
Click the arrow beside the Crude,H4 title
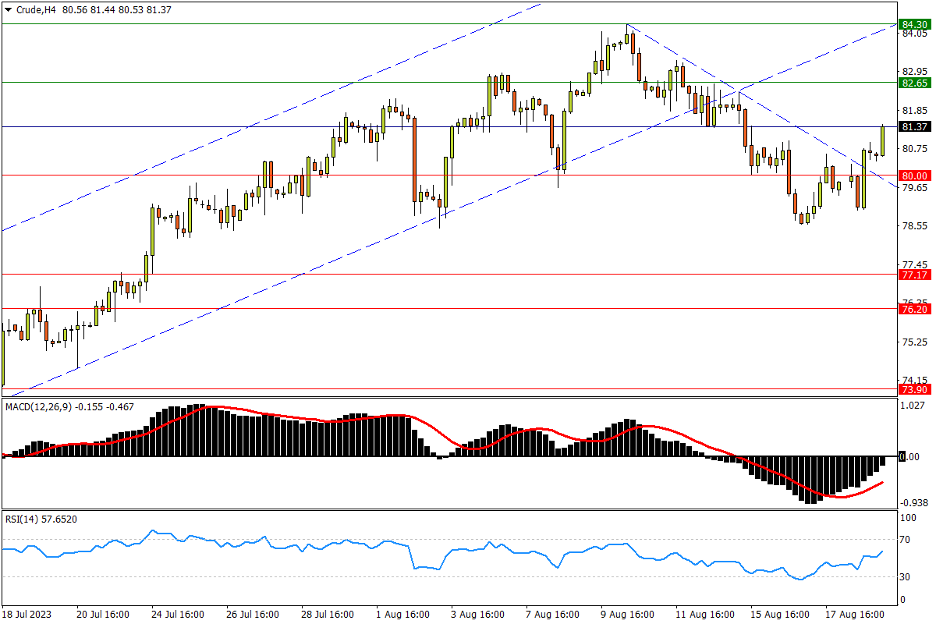9,10
